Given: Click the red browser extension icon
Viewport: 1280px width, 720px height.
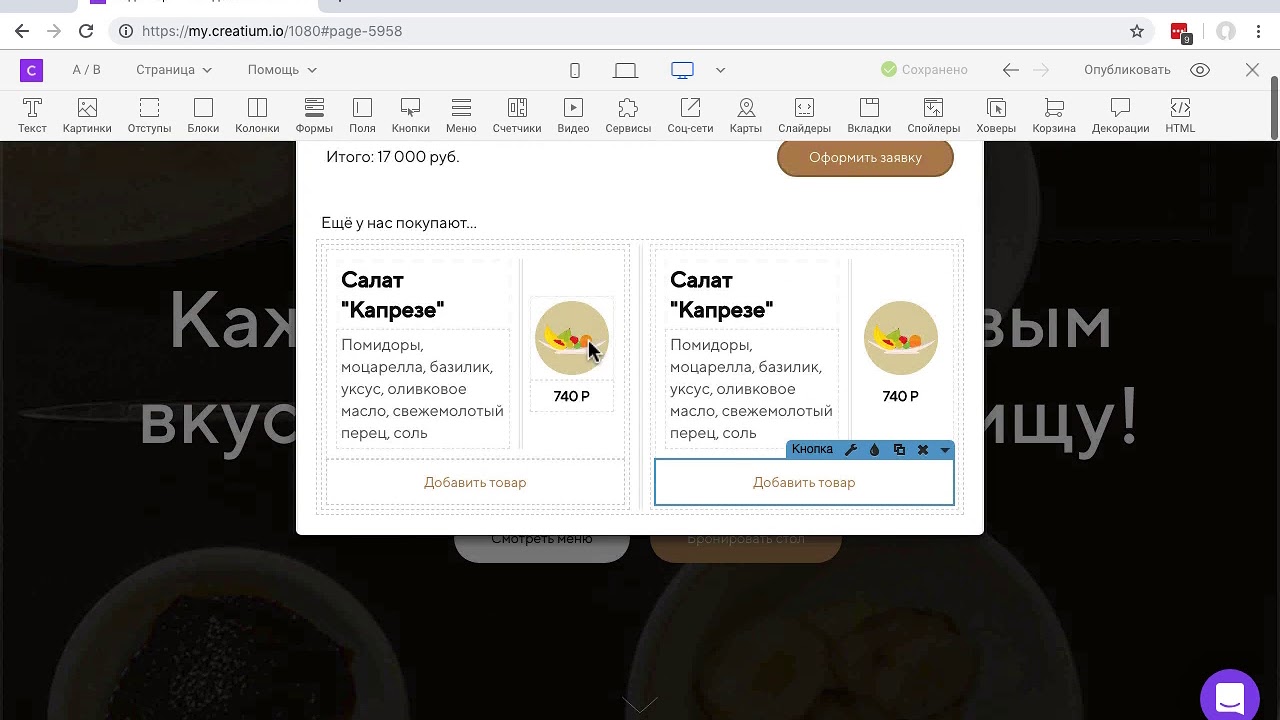Looking at the screenshot, I should 1180,32.
